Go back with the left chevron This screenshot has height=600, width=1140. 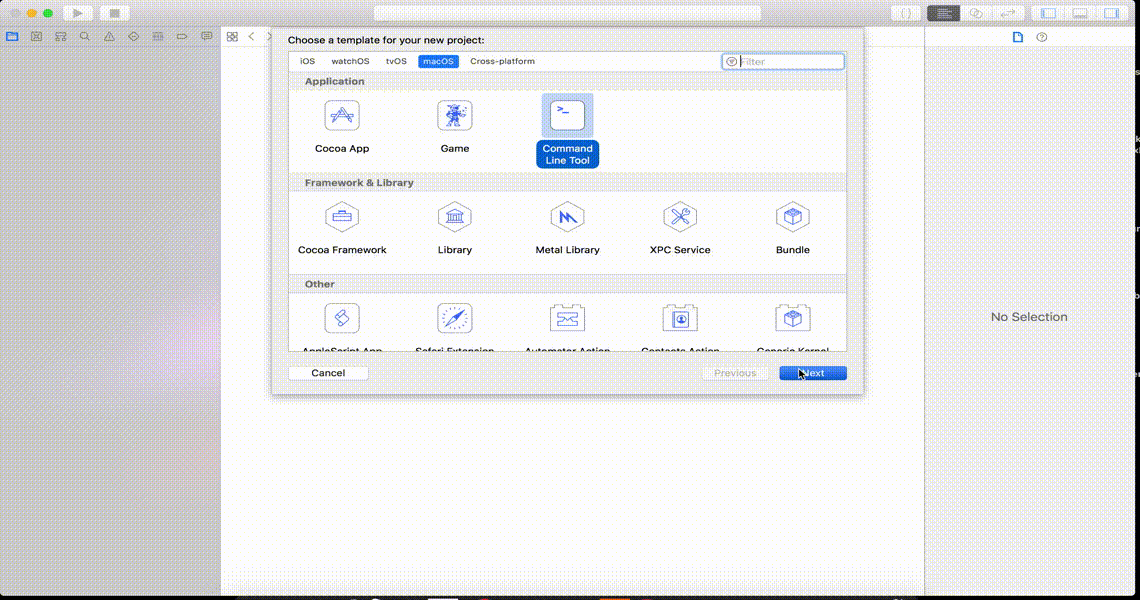click(252, 36)
